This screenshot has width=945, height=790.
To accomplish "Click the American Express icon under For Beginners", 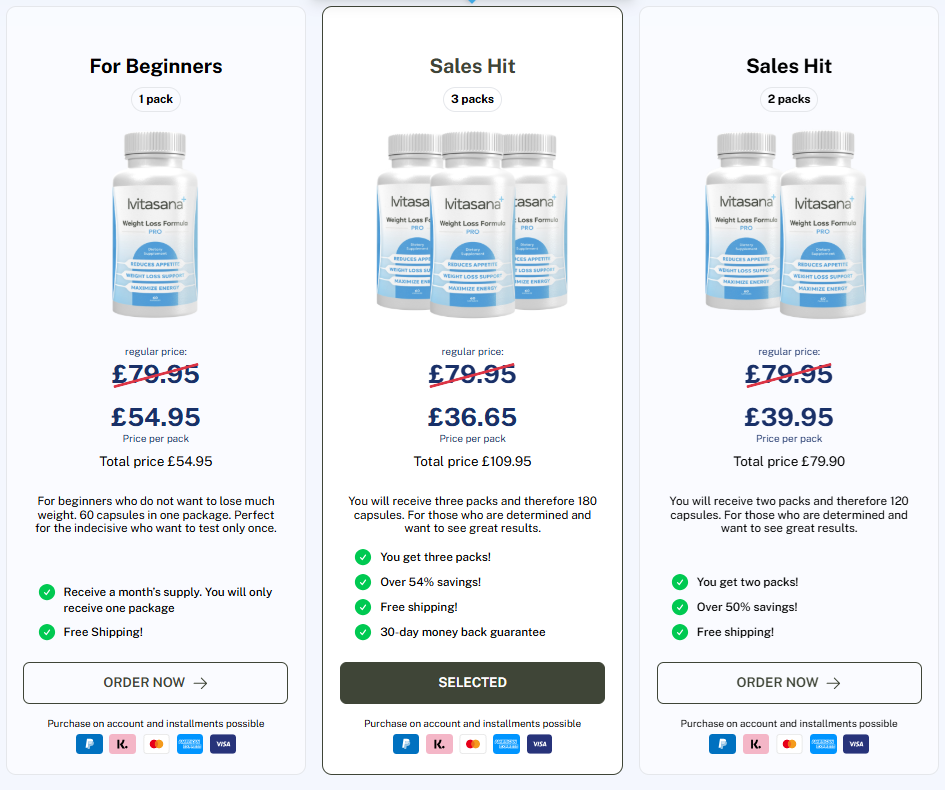I will click(189, 744).
